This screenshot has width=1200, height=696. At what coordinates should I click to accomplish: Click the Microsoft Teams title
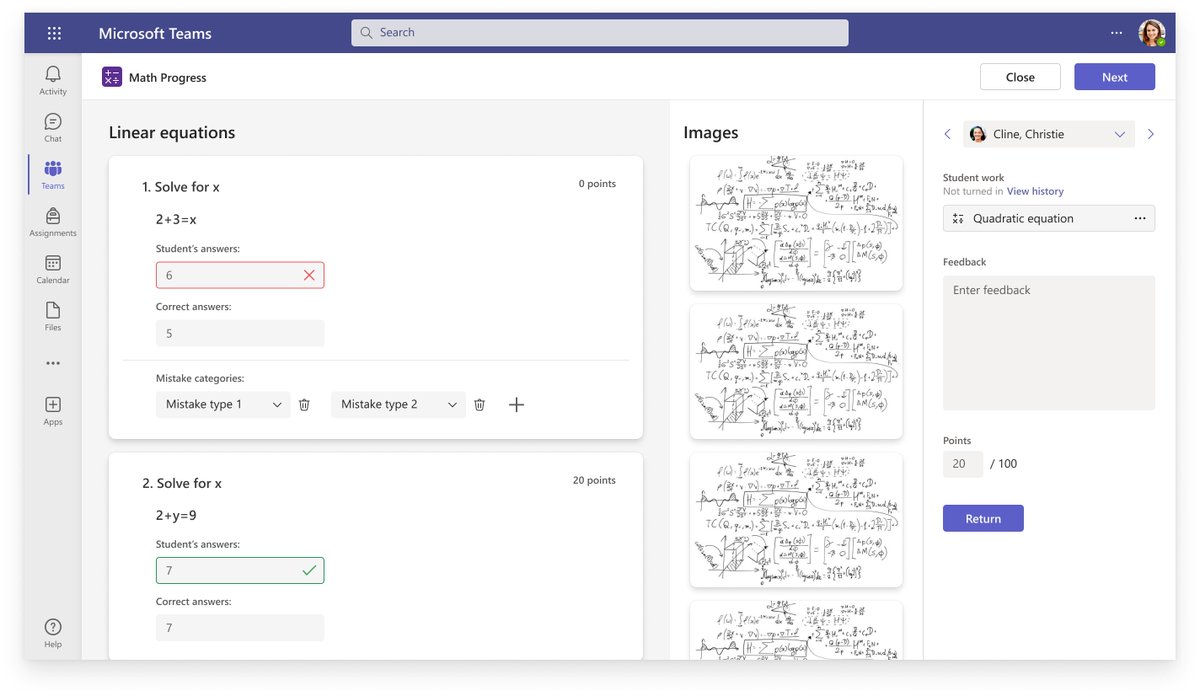click(x=155, y=33)
